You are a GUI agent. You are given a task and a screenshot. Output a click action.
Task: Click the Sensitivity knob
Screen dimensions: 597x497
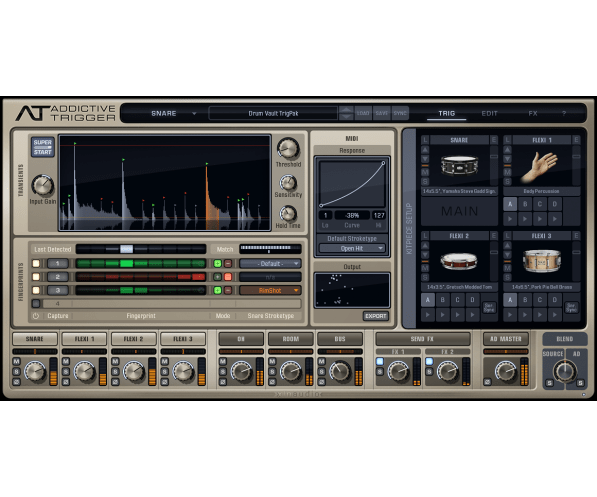pyautogui.click(x=288, y=183)
